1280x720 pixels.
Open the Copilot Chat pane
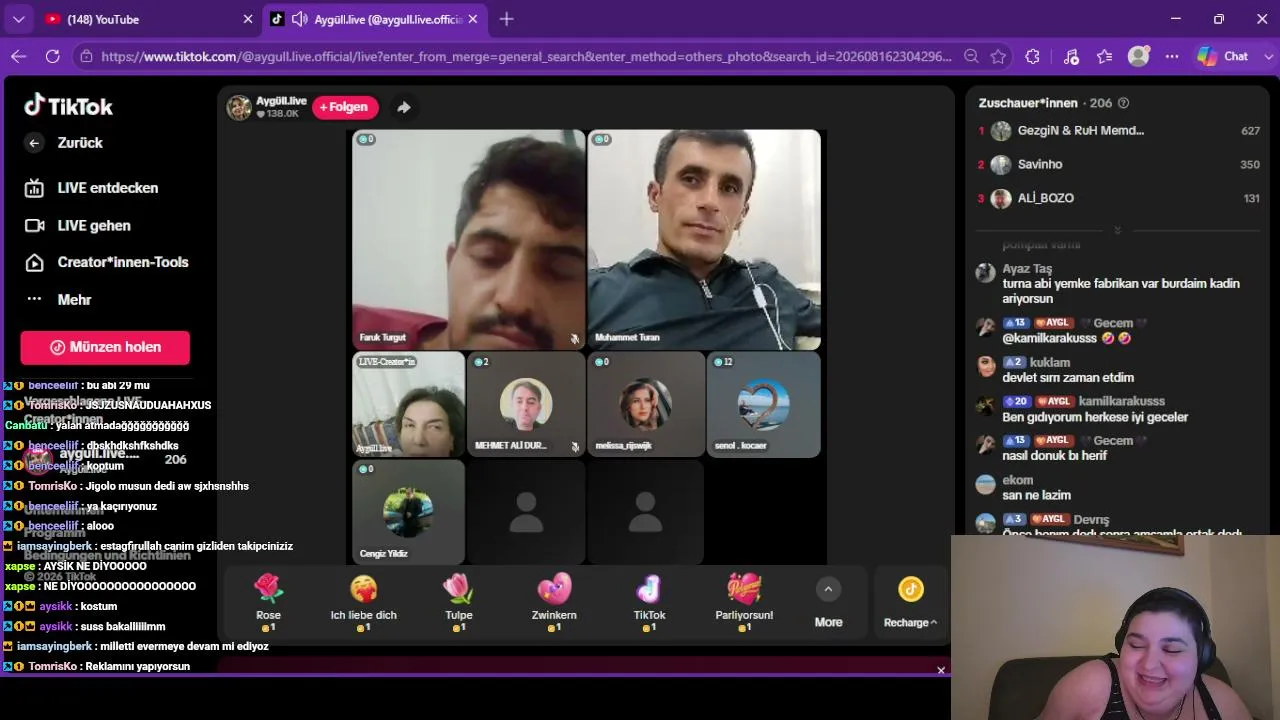point(1223,57)
